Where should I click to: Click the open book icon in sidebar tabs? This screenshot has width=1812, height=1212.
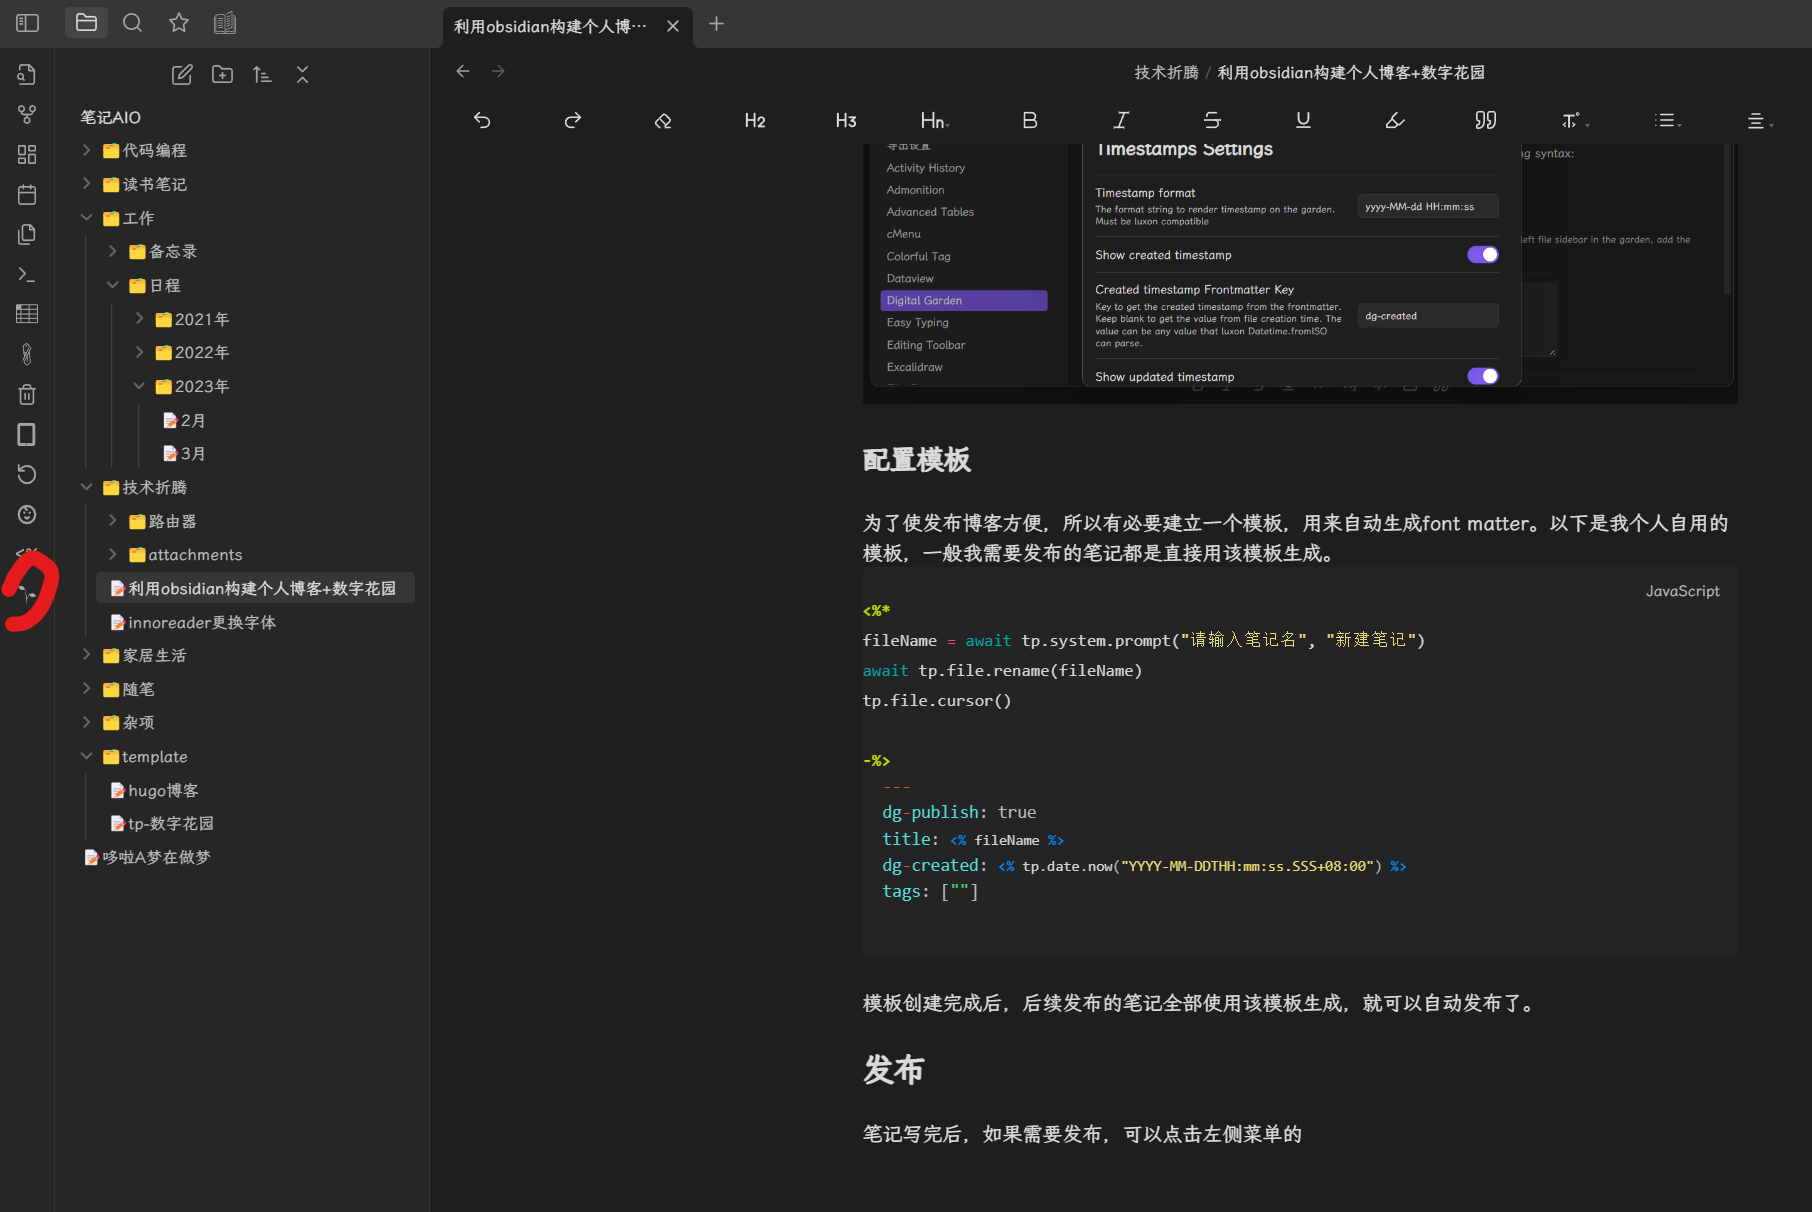(225, 22)
